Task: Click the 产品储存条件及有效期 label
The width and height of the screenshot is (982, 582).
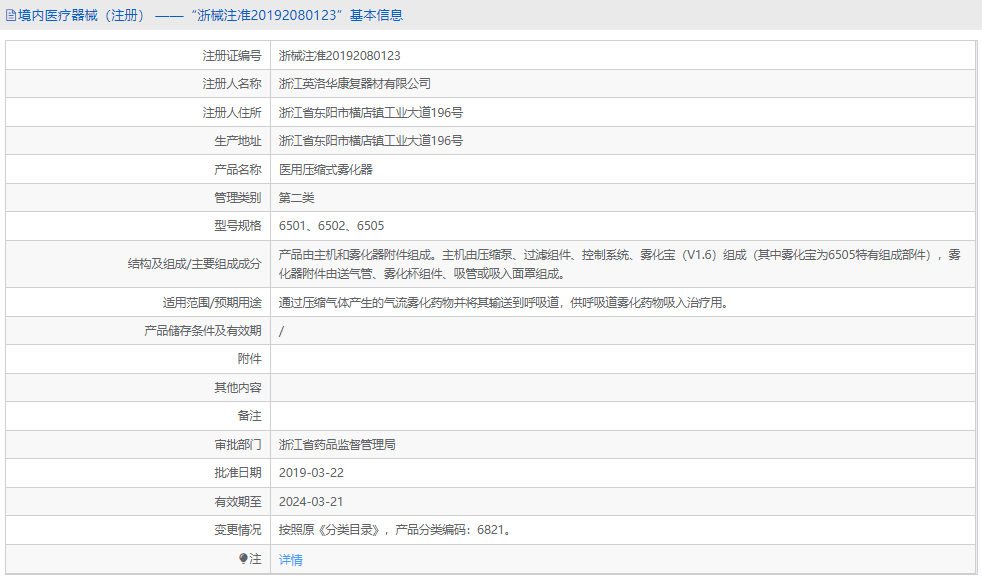Action: coord(202,331)
